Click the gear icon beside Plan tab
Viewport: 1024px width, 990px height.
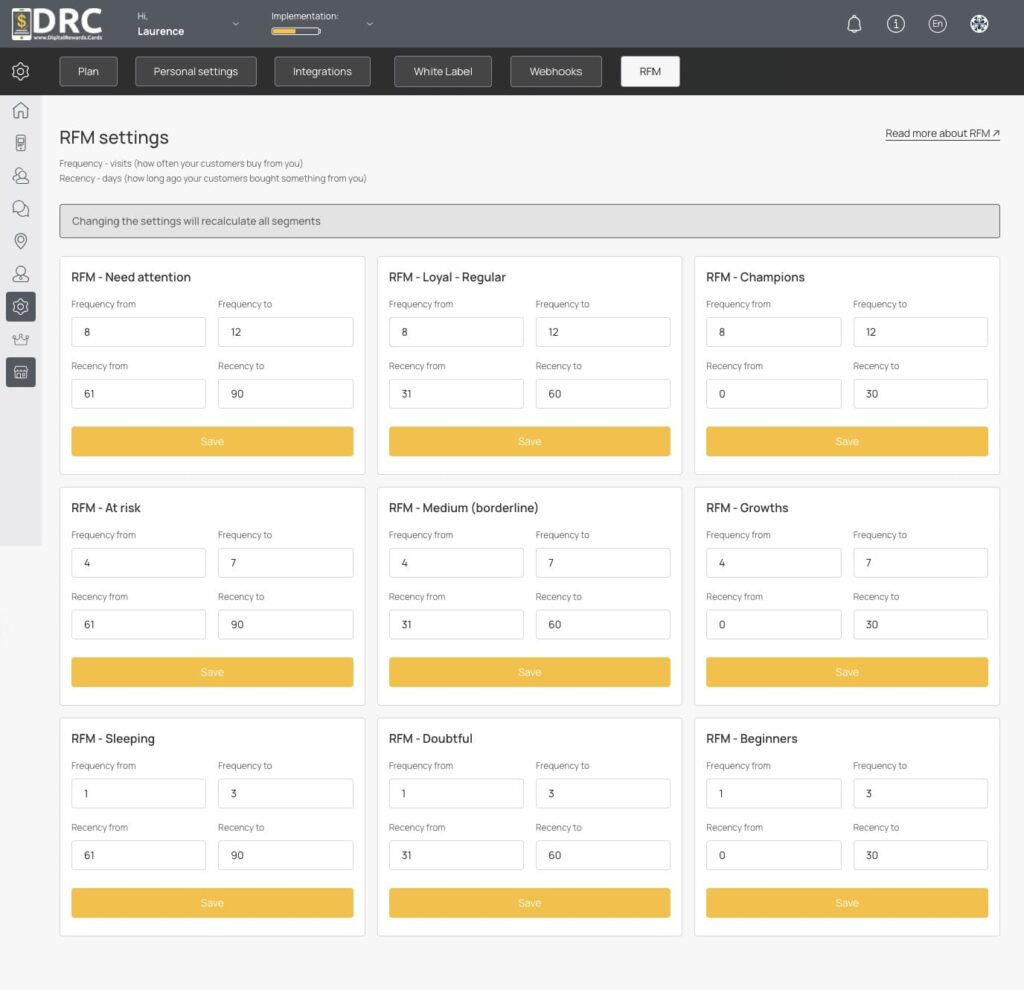pos(21,71)
